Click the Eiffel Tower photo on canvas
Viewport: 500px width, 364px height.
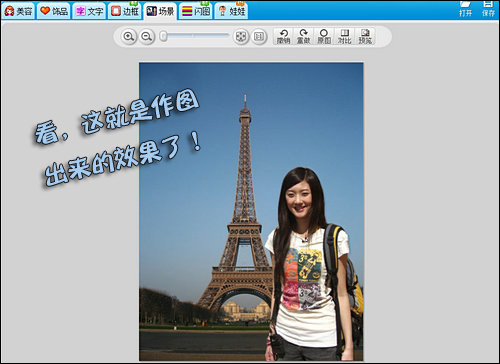(x=251, y=211)
